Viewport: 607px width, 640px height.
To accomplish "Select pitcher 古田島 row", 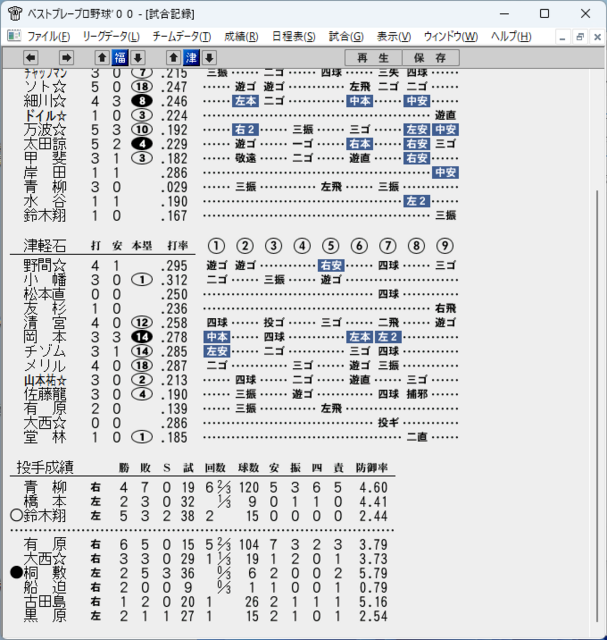I will point(44,602).
